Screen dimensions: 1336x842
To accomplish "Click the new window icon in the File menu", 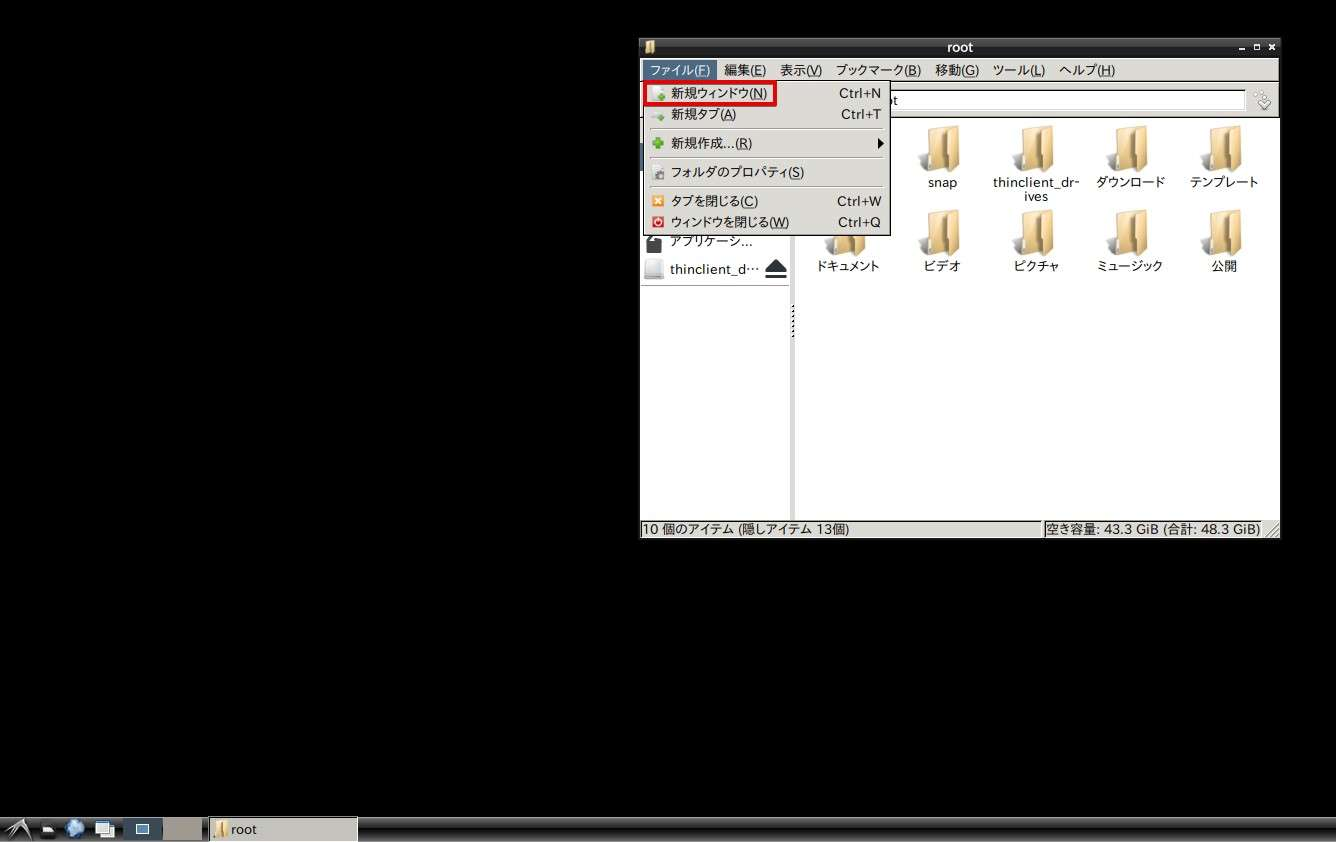I will [658, 93].
